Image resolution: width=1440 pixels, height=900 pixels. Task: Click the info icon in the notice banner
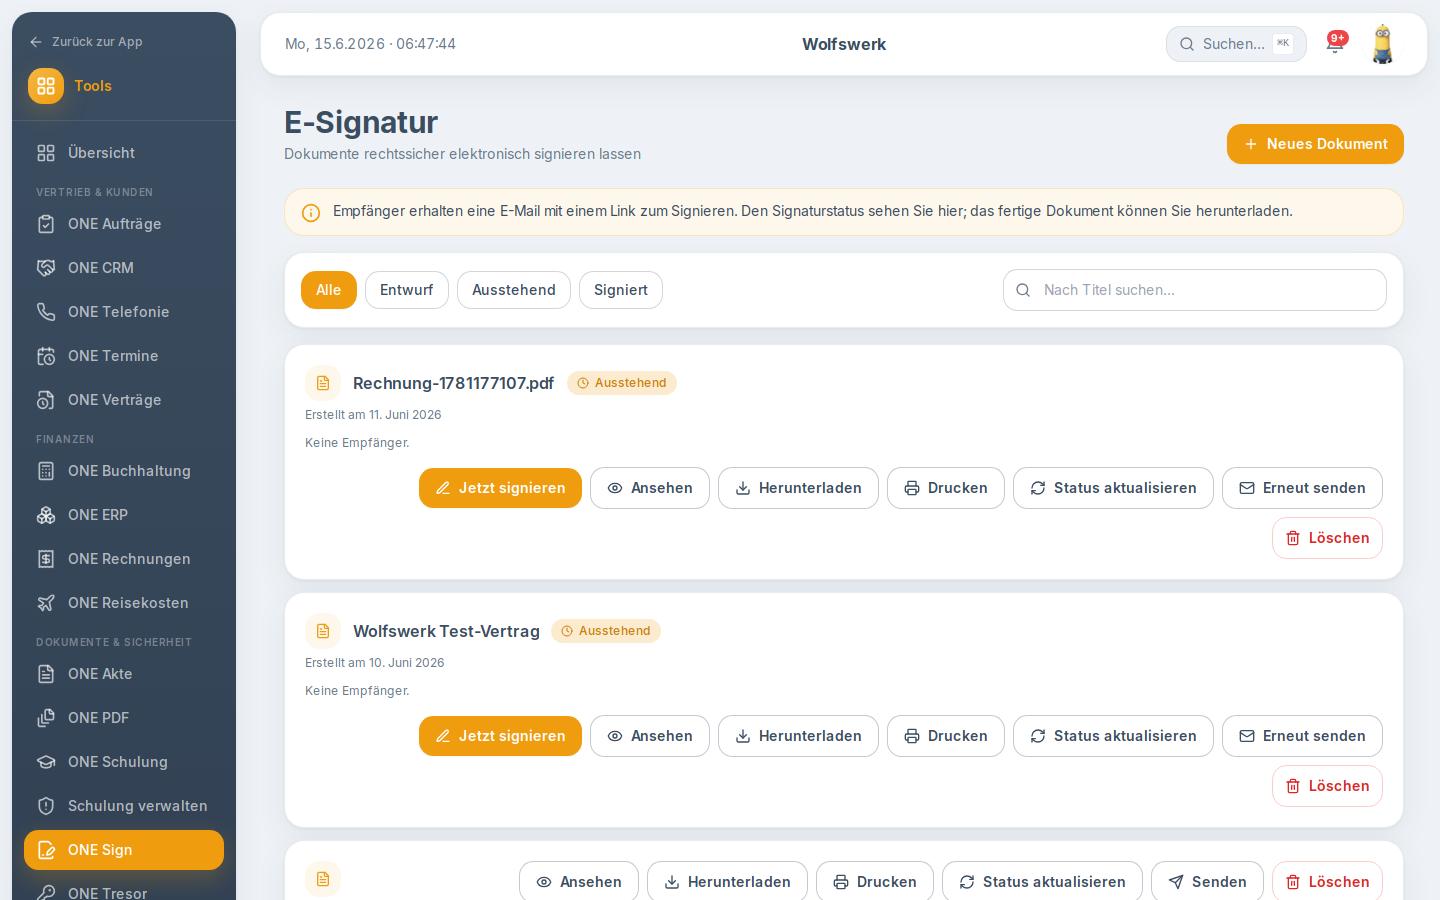[311, 213]
